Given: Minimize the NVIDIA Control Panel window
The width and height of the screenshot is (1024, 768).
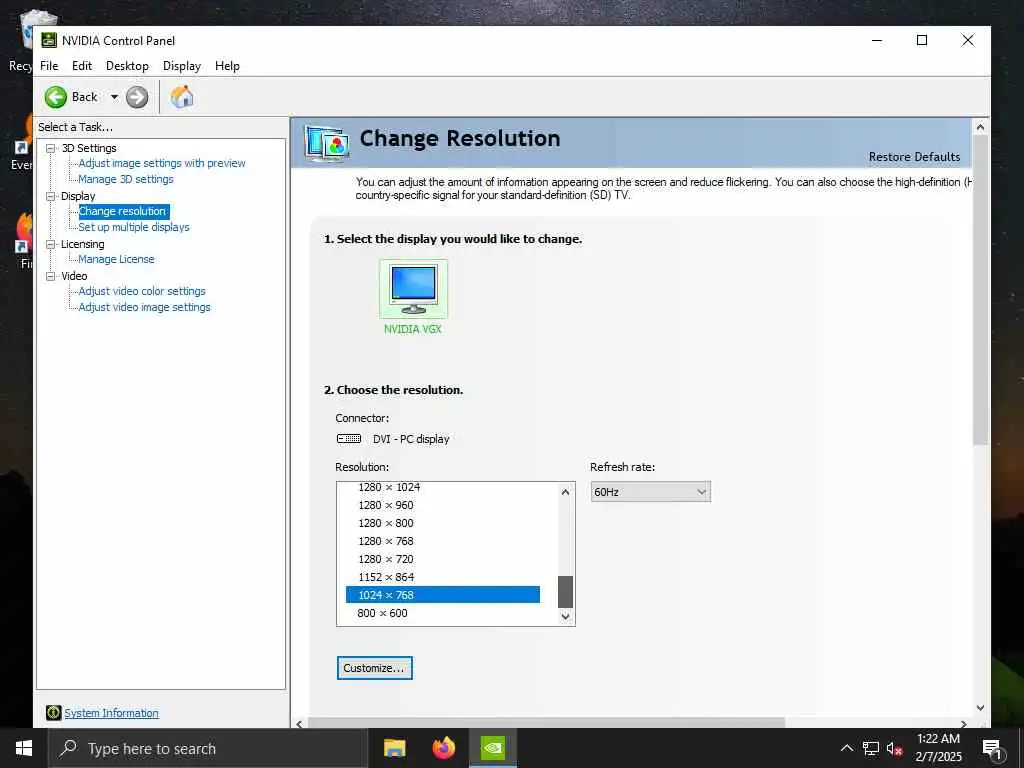Looking at the screenshot, I should coord(877,40).
